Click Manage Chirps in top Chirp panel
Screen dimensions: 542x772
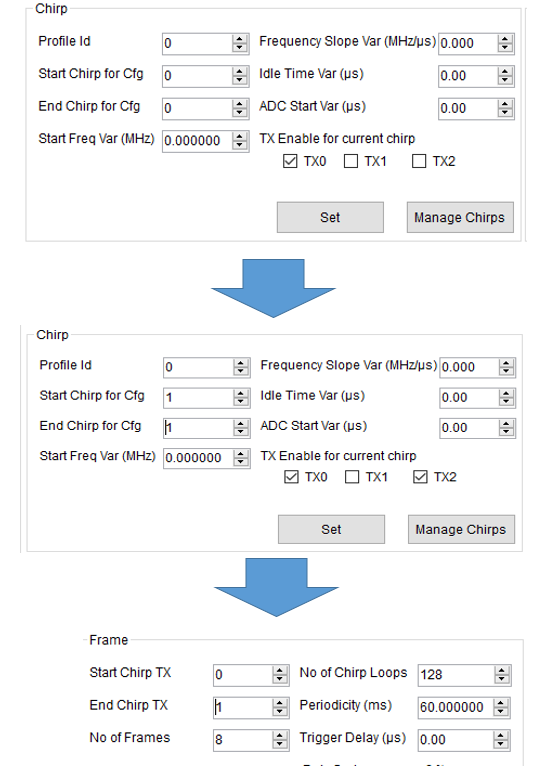(460, 217)
